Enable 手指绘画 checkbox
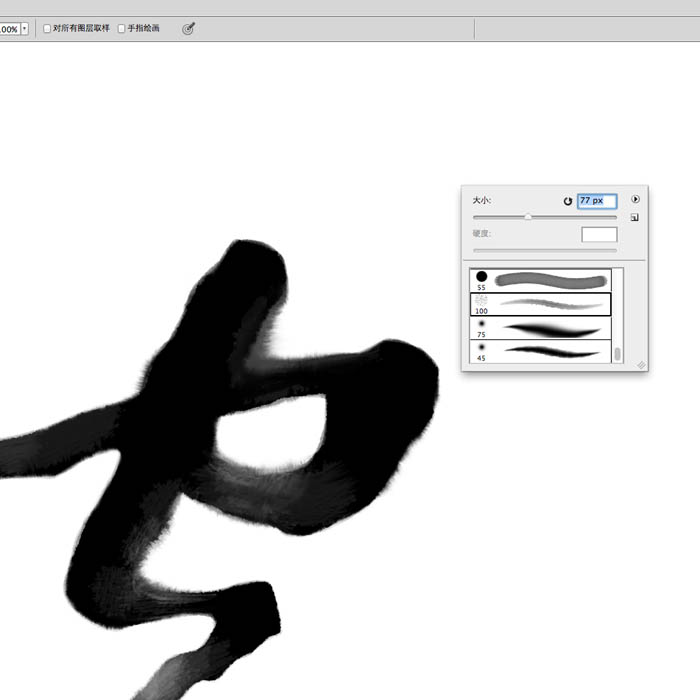 (x=122, y=29)
